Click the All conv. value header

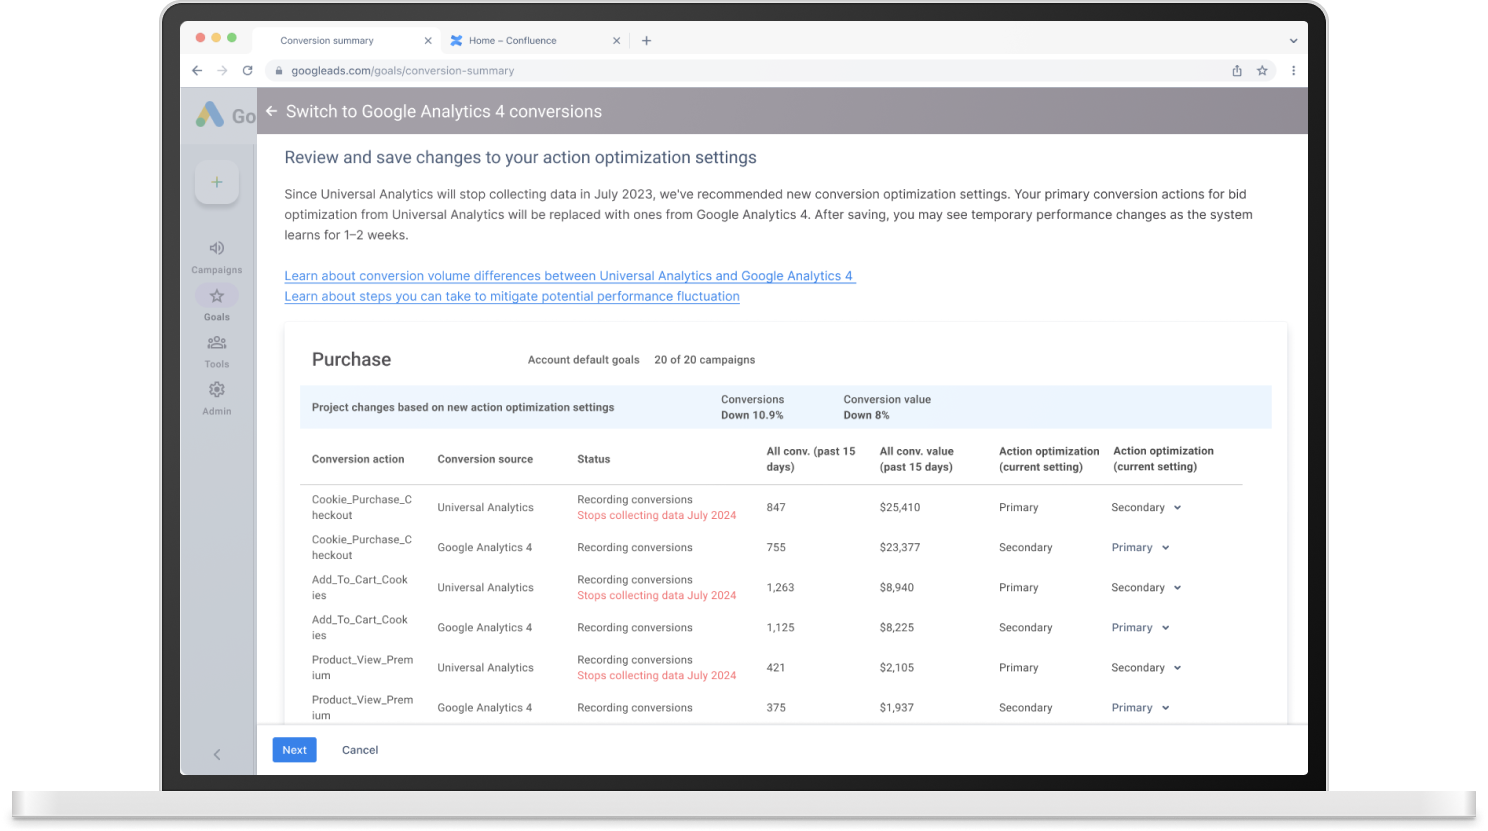click(x=917, y=459)
